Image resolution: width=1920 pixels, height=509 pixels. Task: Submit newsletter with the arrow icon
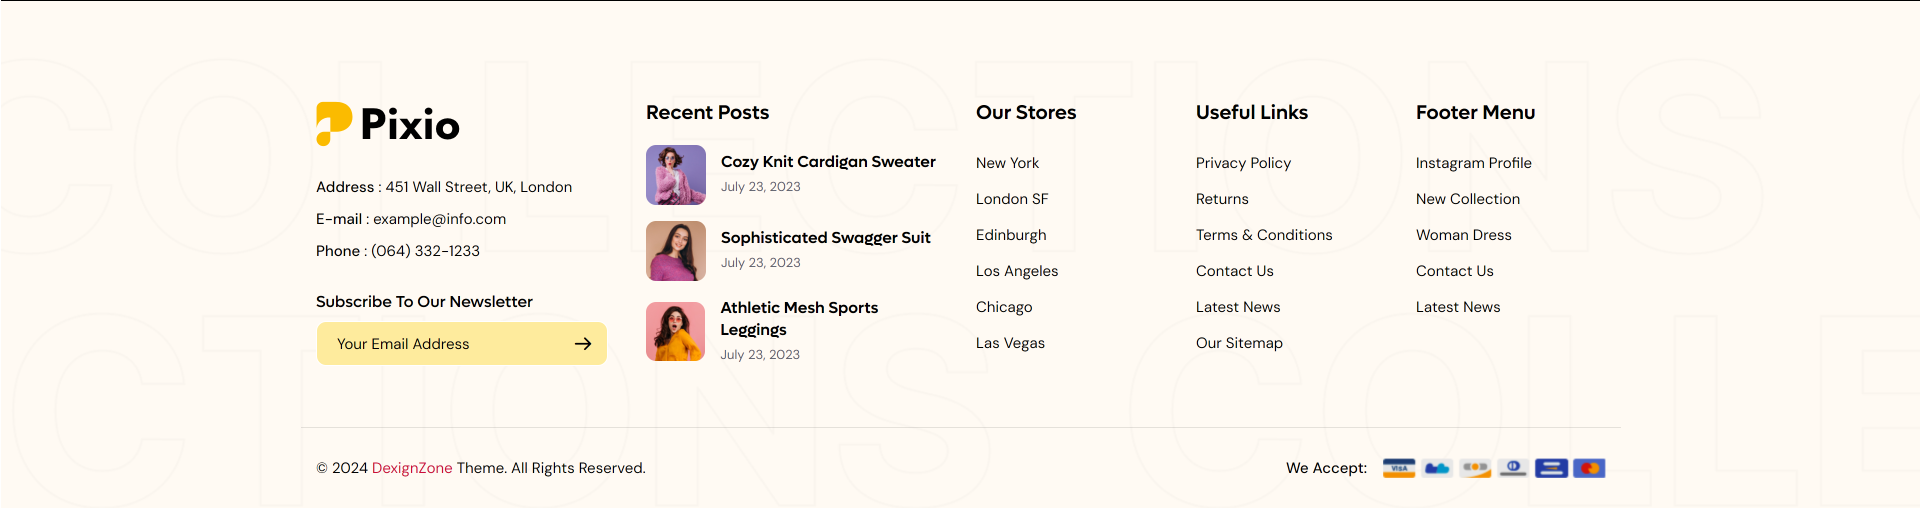(583, 344)
